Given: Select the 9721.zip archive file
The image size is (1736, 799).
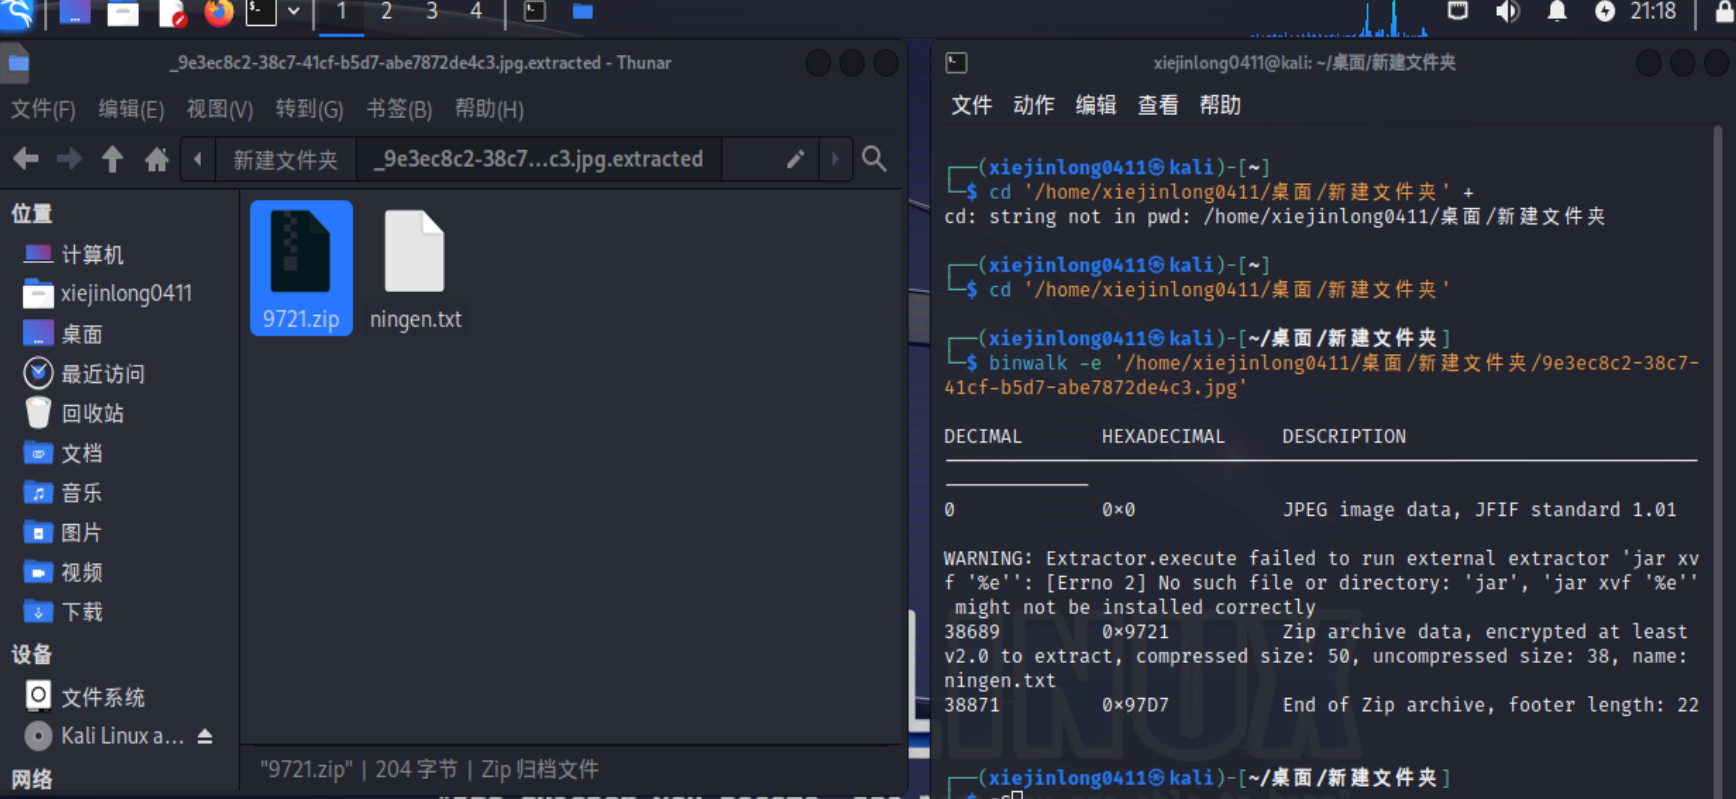Looking at the screenshot, I should [301, 268].
